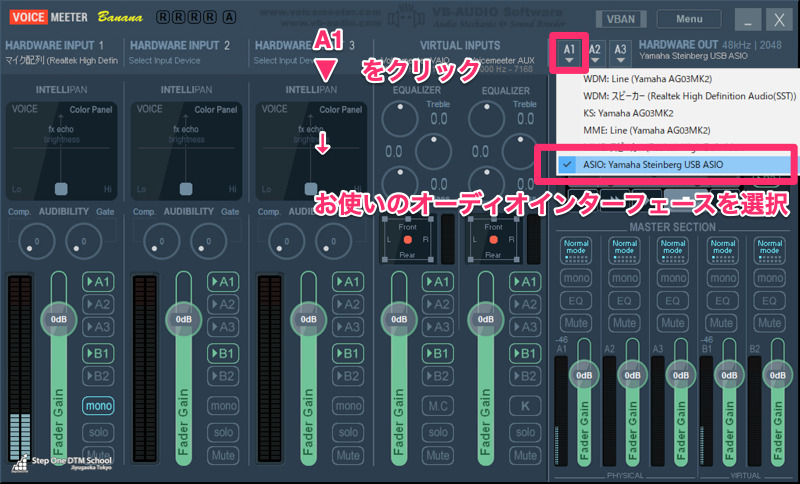Cycle Normal mode on master bus B2
800x484 pixels.
tap(769, 250)
